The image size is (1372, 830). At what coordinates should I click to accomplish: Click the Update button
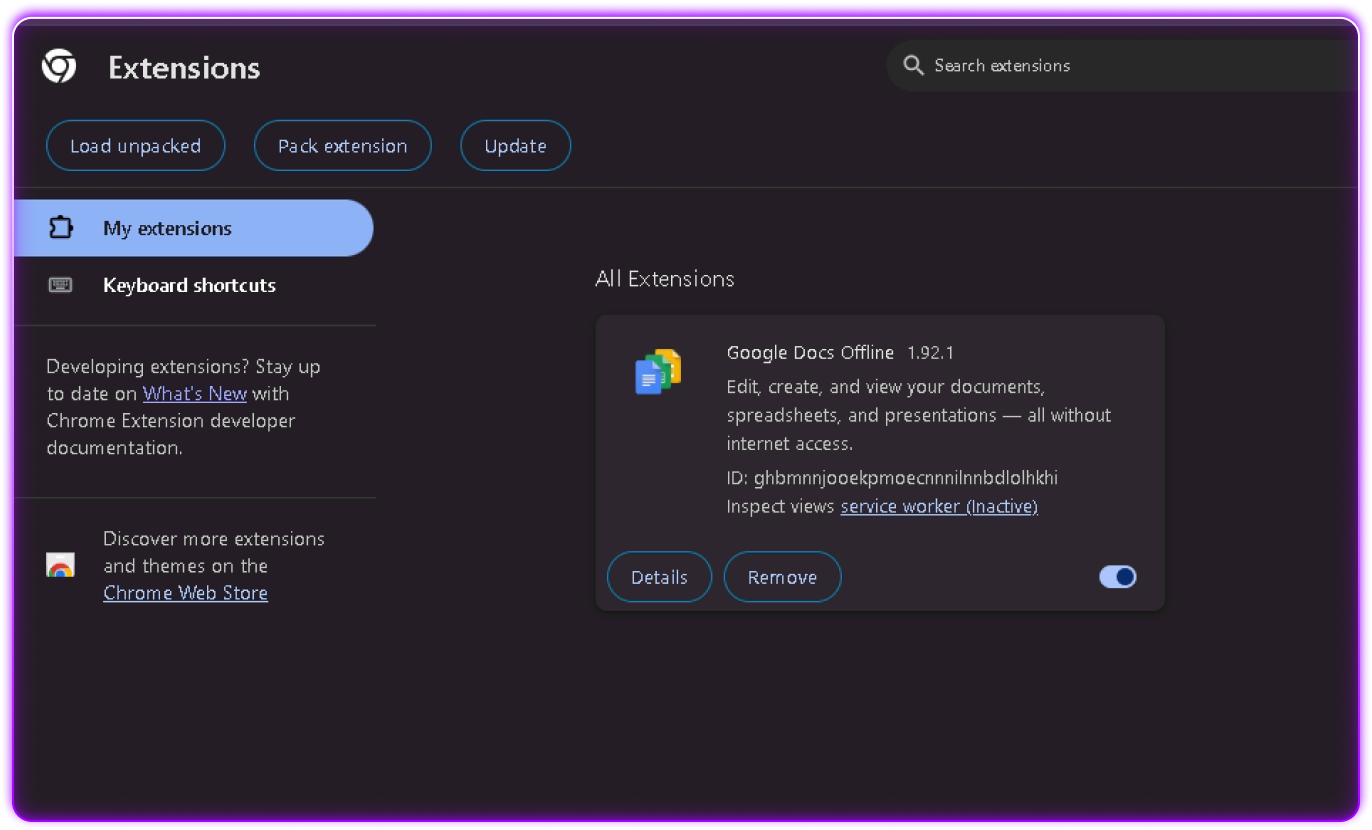click(516, 146)
